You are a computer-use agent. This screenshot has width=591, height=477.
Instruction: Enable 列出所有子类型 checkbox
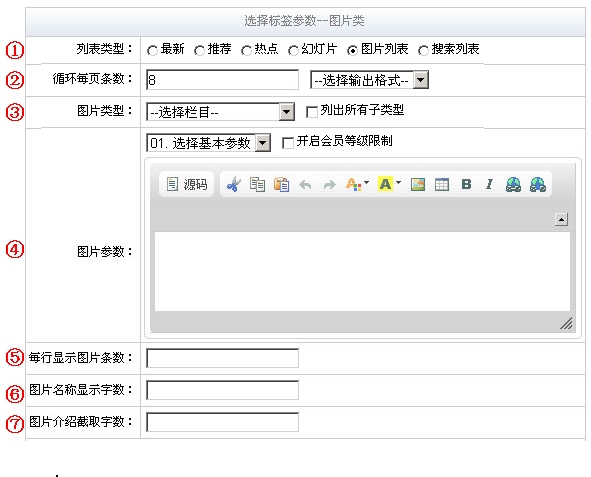coord(312,112)
